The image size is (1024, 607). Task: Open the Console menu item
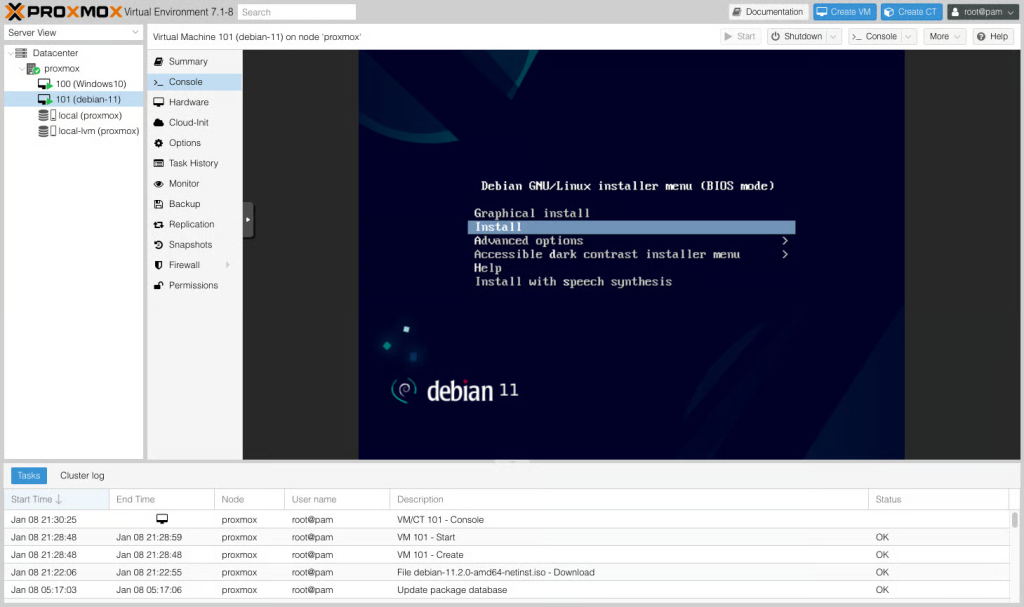[195, 82]
